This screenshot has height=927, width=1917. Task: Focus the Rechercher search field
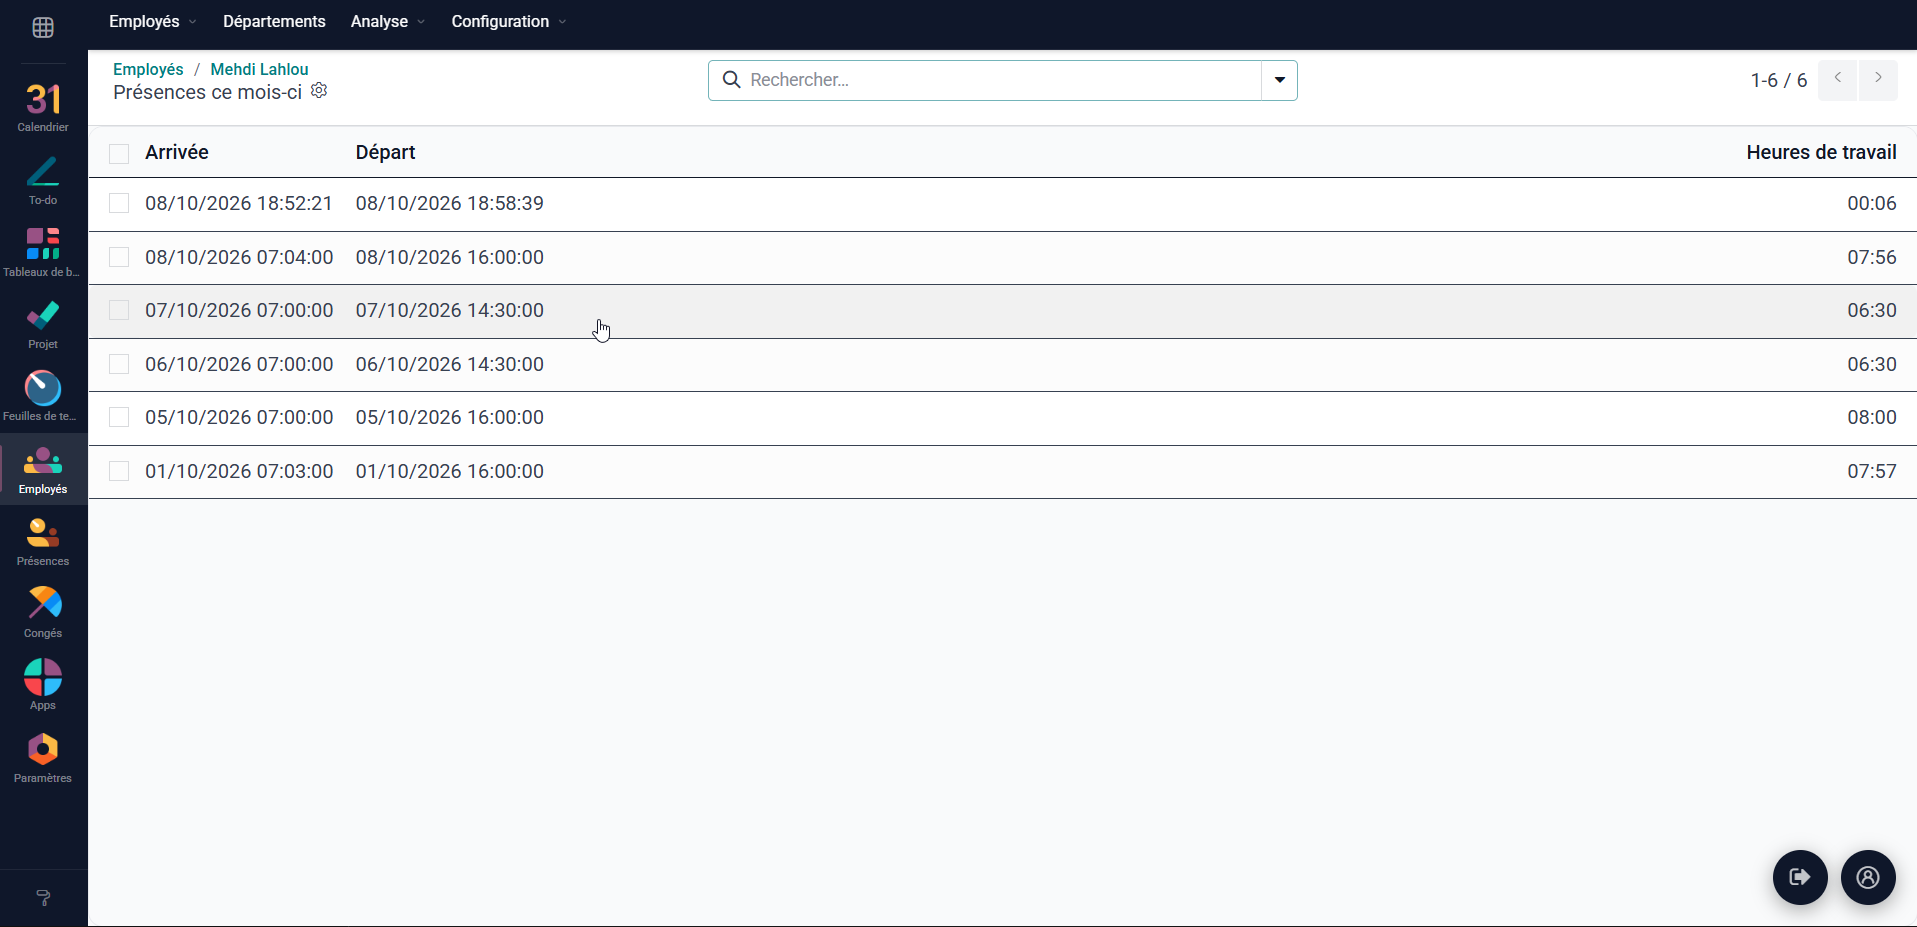pyautogui.click(x=1000, y=80)
